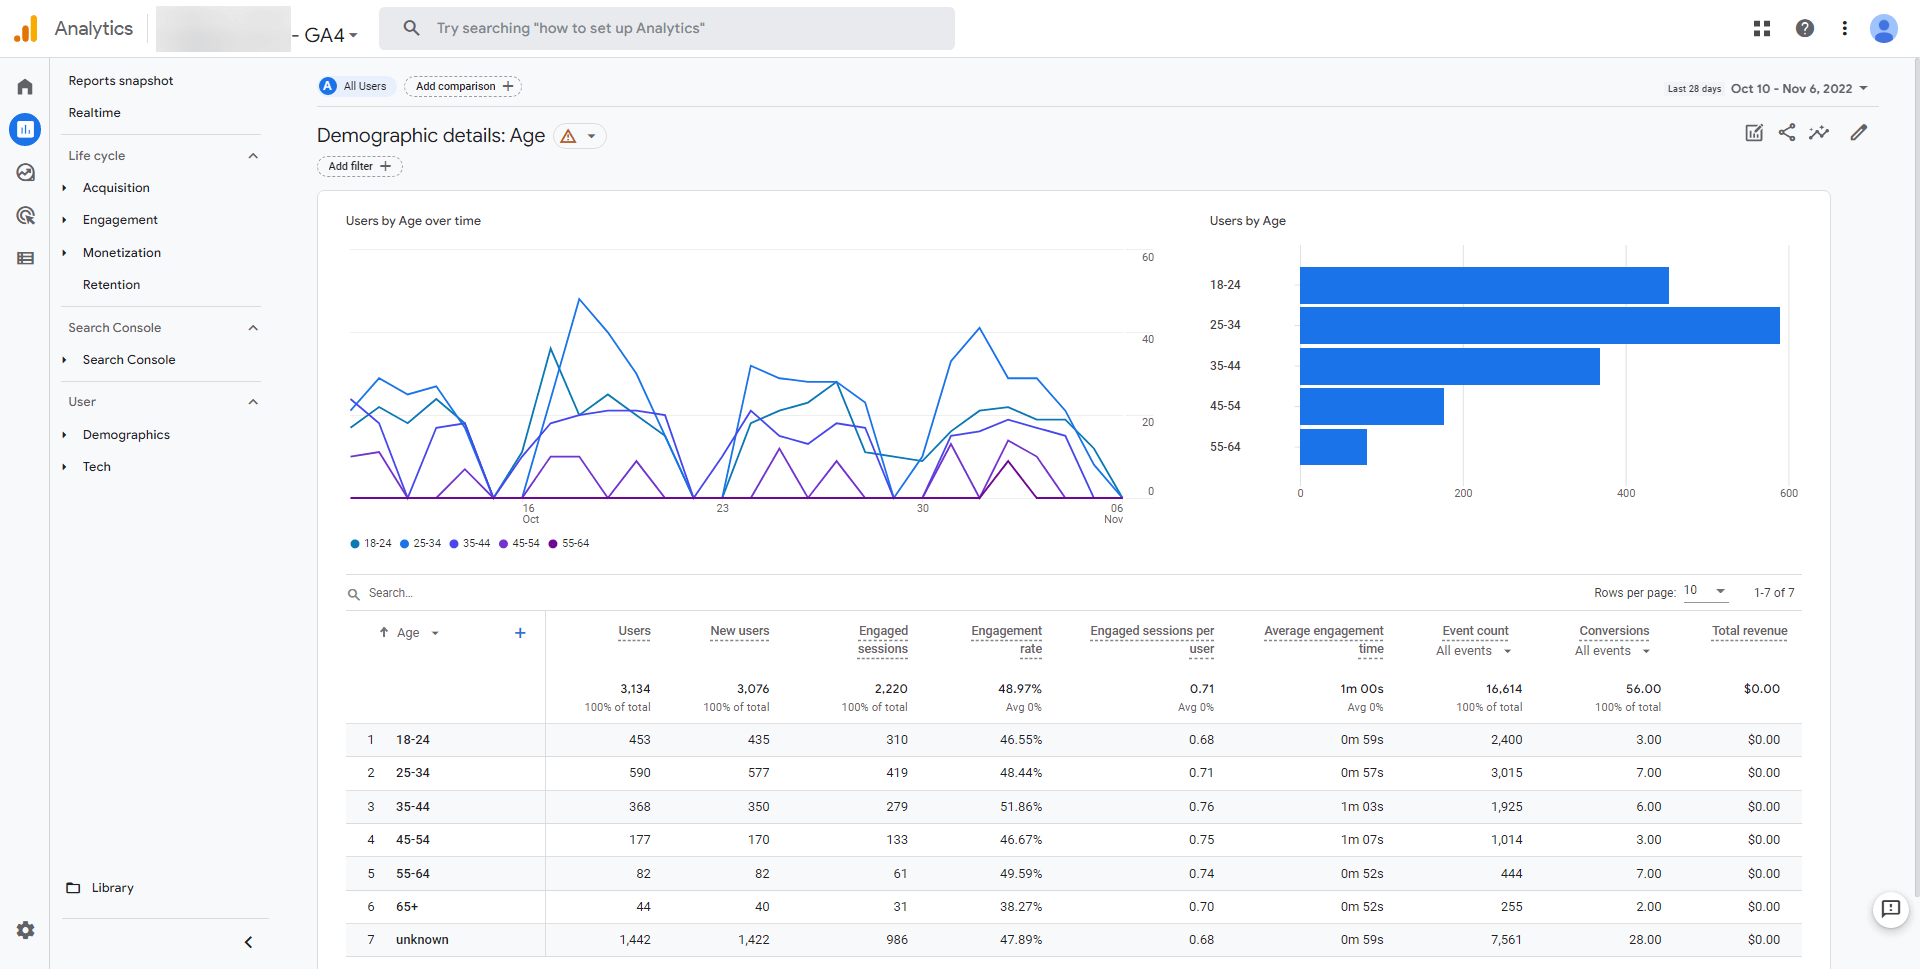
Task: Add a comparison to the report
Action: [463, 86]
